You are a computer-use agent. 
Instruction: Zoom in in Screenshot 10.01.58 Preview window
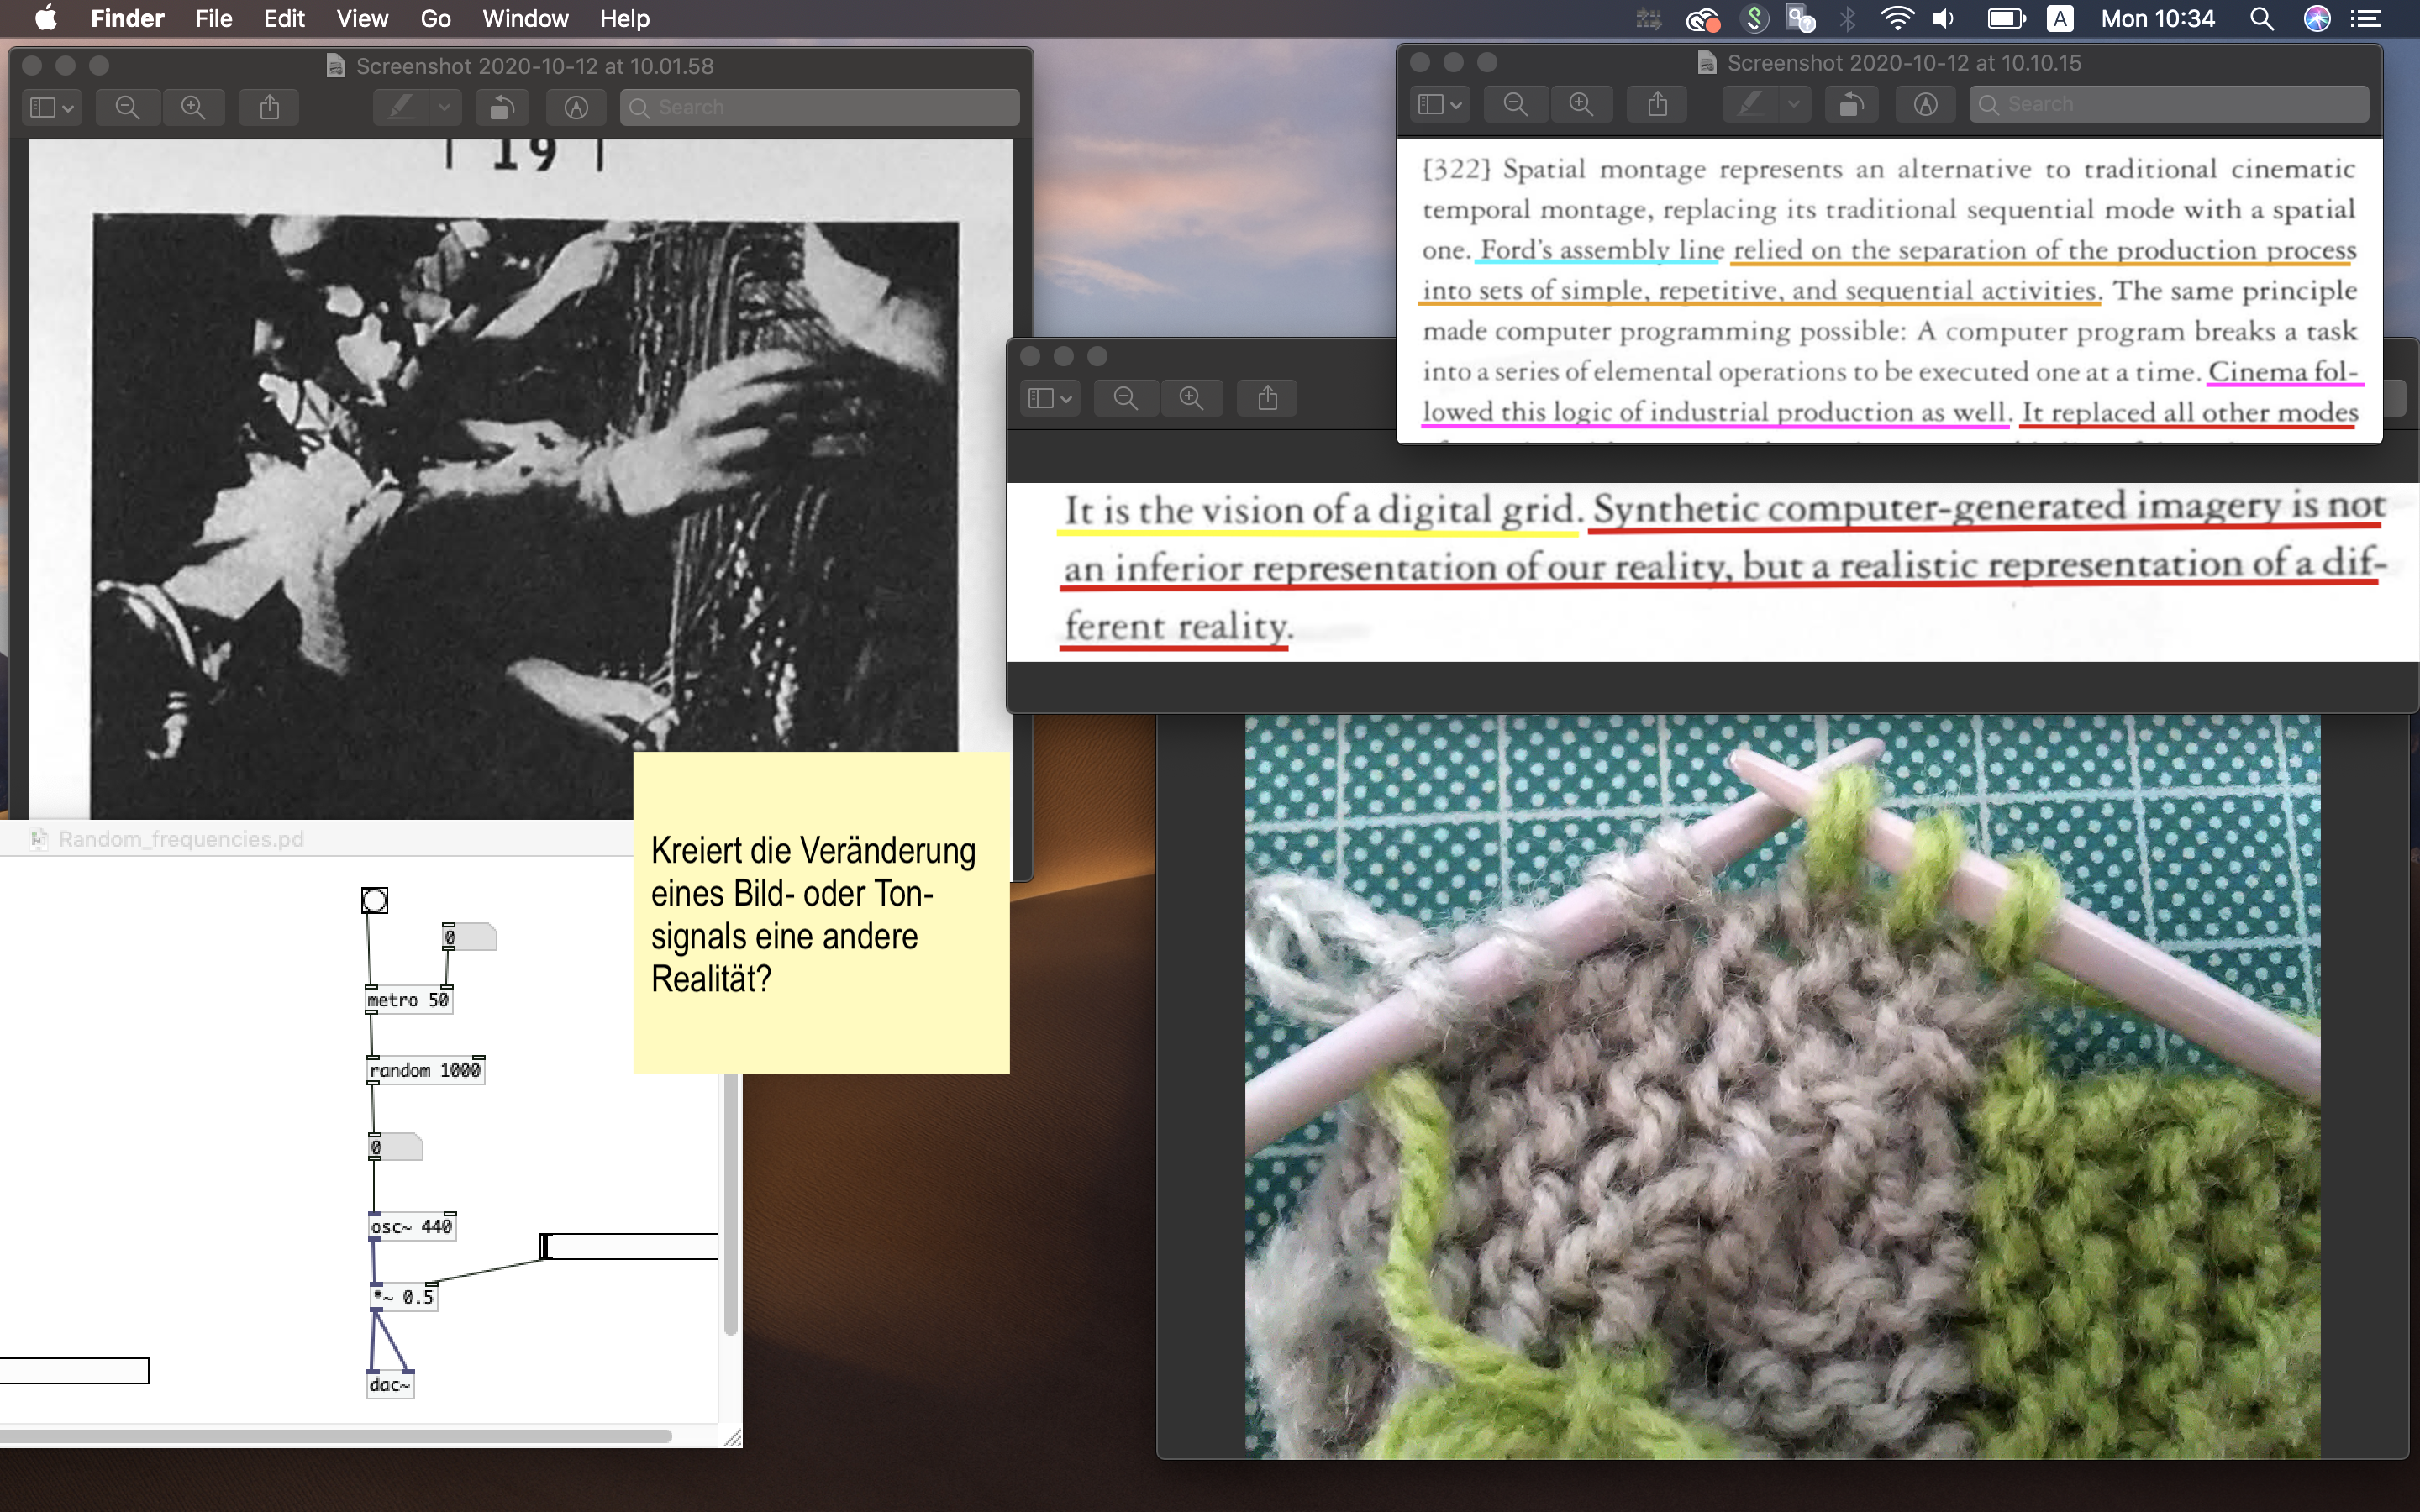(193, 107)
